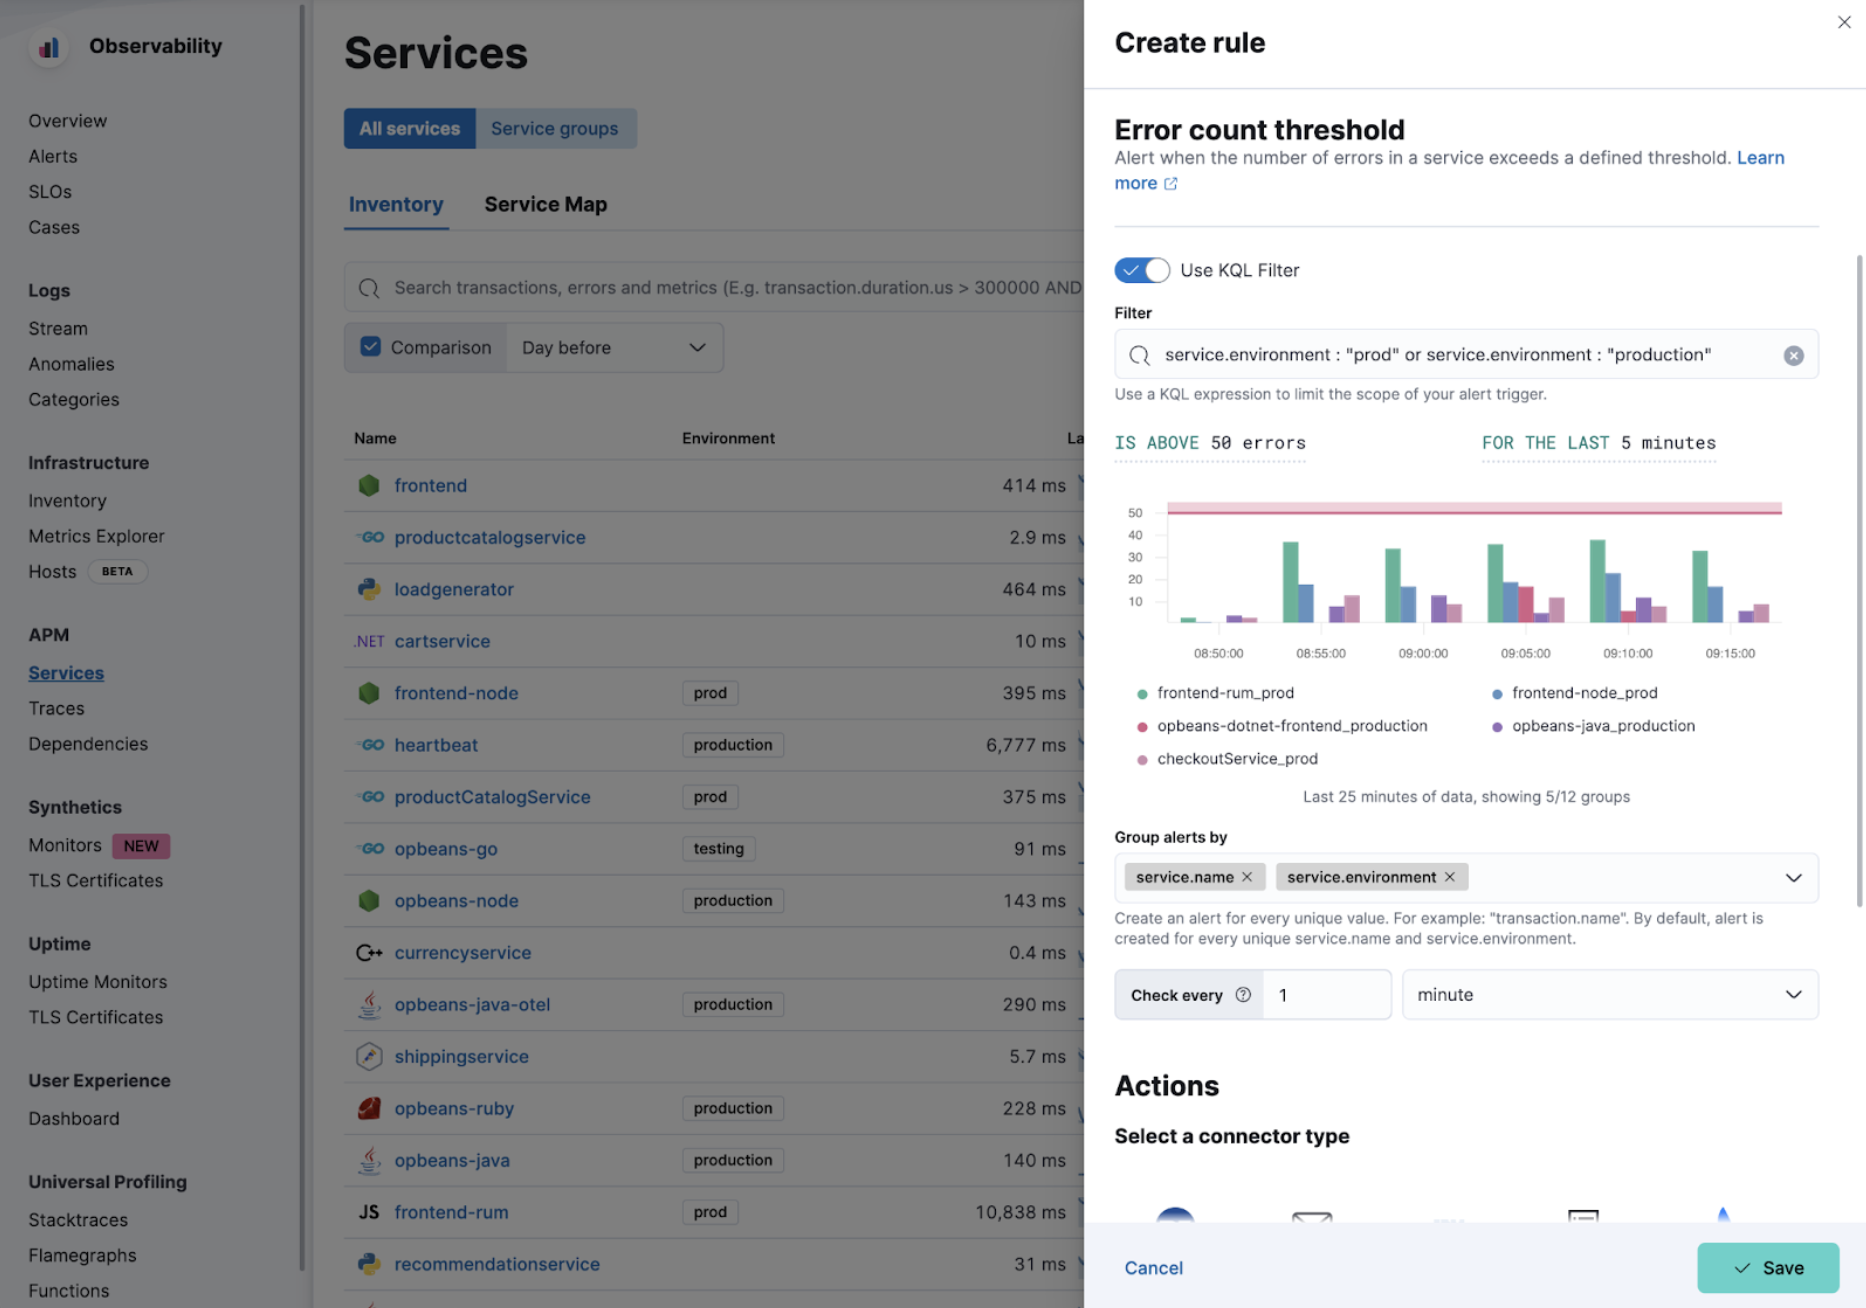Open the minute interval unit dropdown
The width and height of the screenshot is (1866, 1308).
[1609, 995]
